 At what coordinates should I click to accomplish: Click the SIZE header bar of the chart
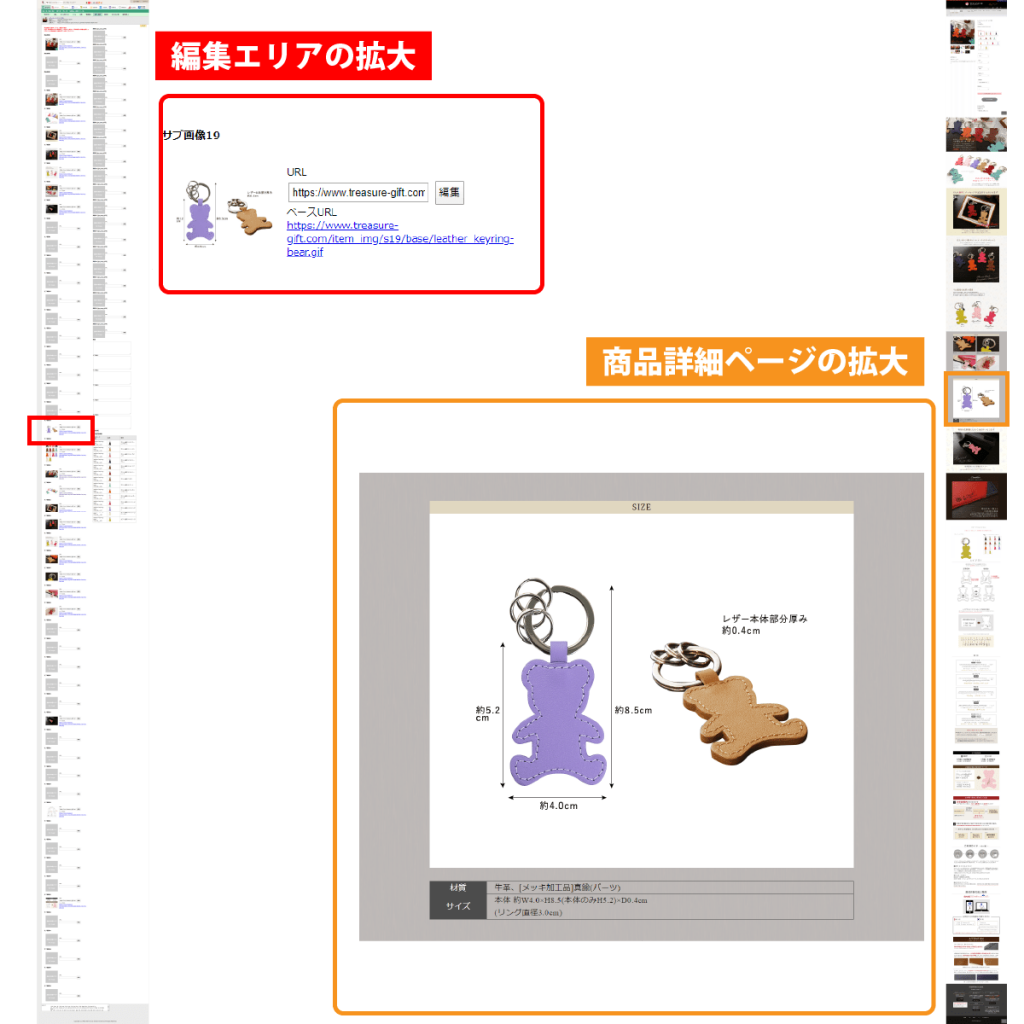641,507
